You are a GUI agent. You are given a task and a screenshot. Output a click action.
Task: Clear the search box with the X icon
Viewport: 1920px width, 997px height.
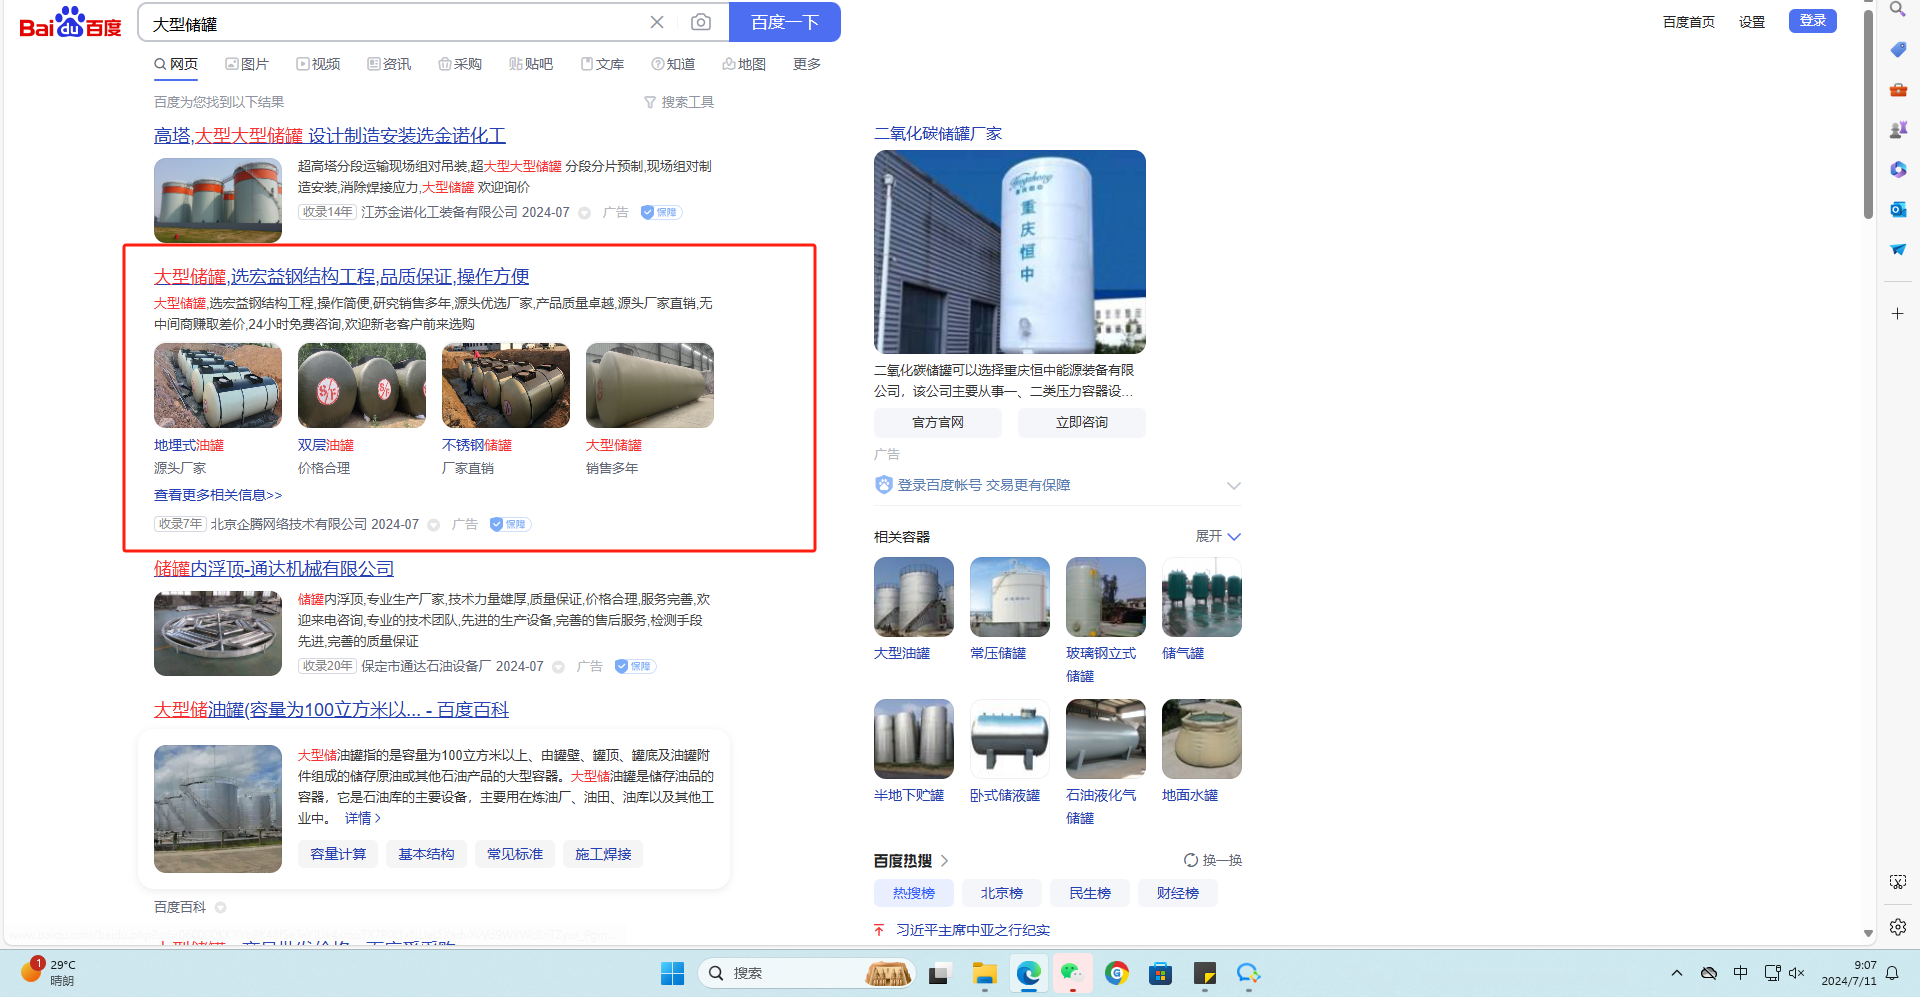(x=657, y=22)
